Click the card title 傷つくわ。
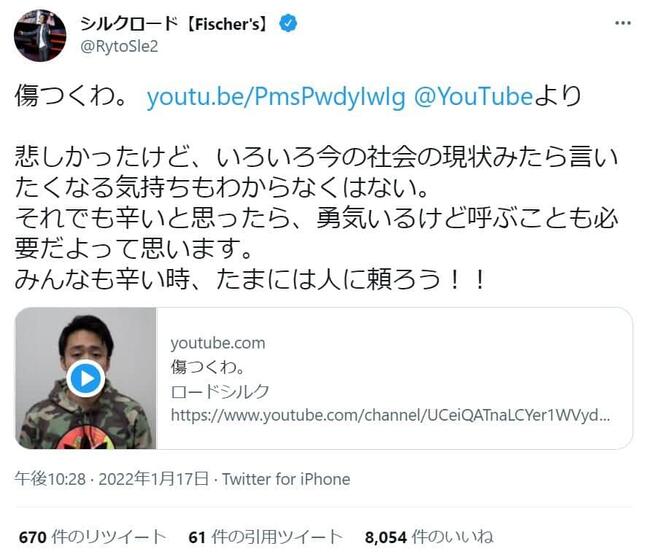The image size is (645, 557). 208,367
